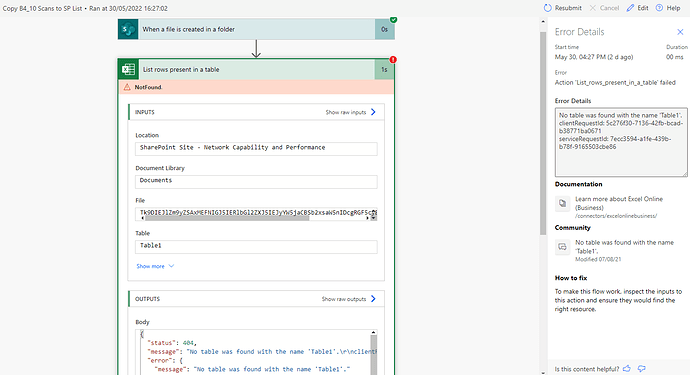Expand the 'When a file is created in a folder' step
This screenshot has width=690, height=375.
pos(256,29)
